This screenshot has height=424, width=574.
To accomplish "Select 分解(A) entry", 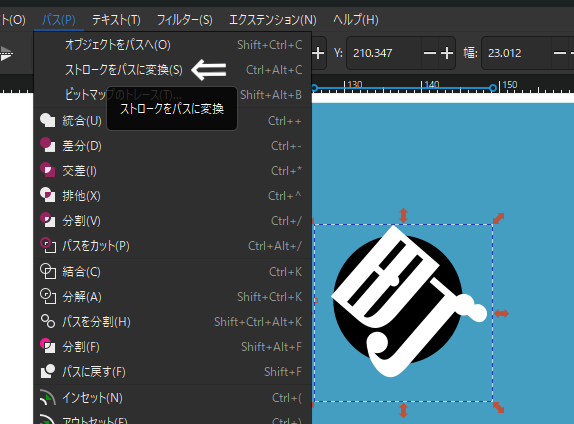I will [172, 296].
